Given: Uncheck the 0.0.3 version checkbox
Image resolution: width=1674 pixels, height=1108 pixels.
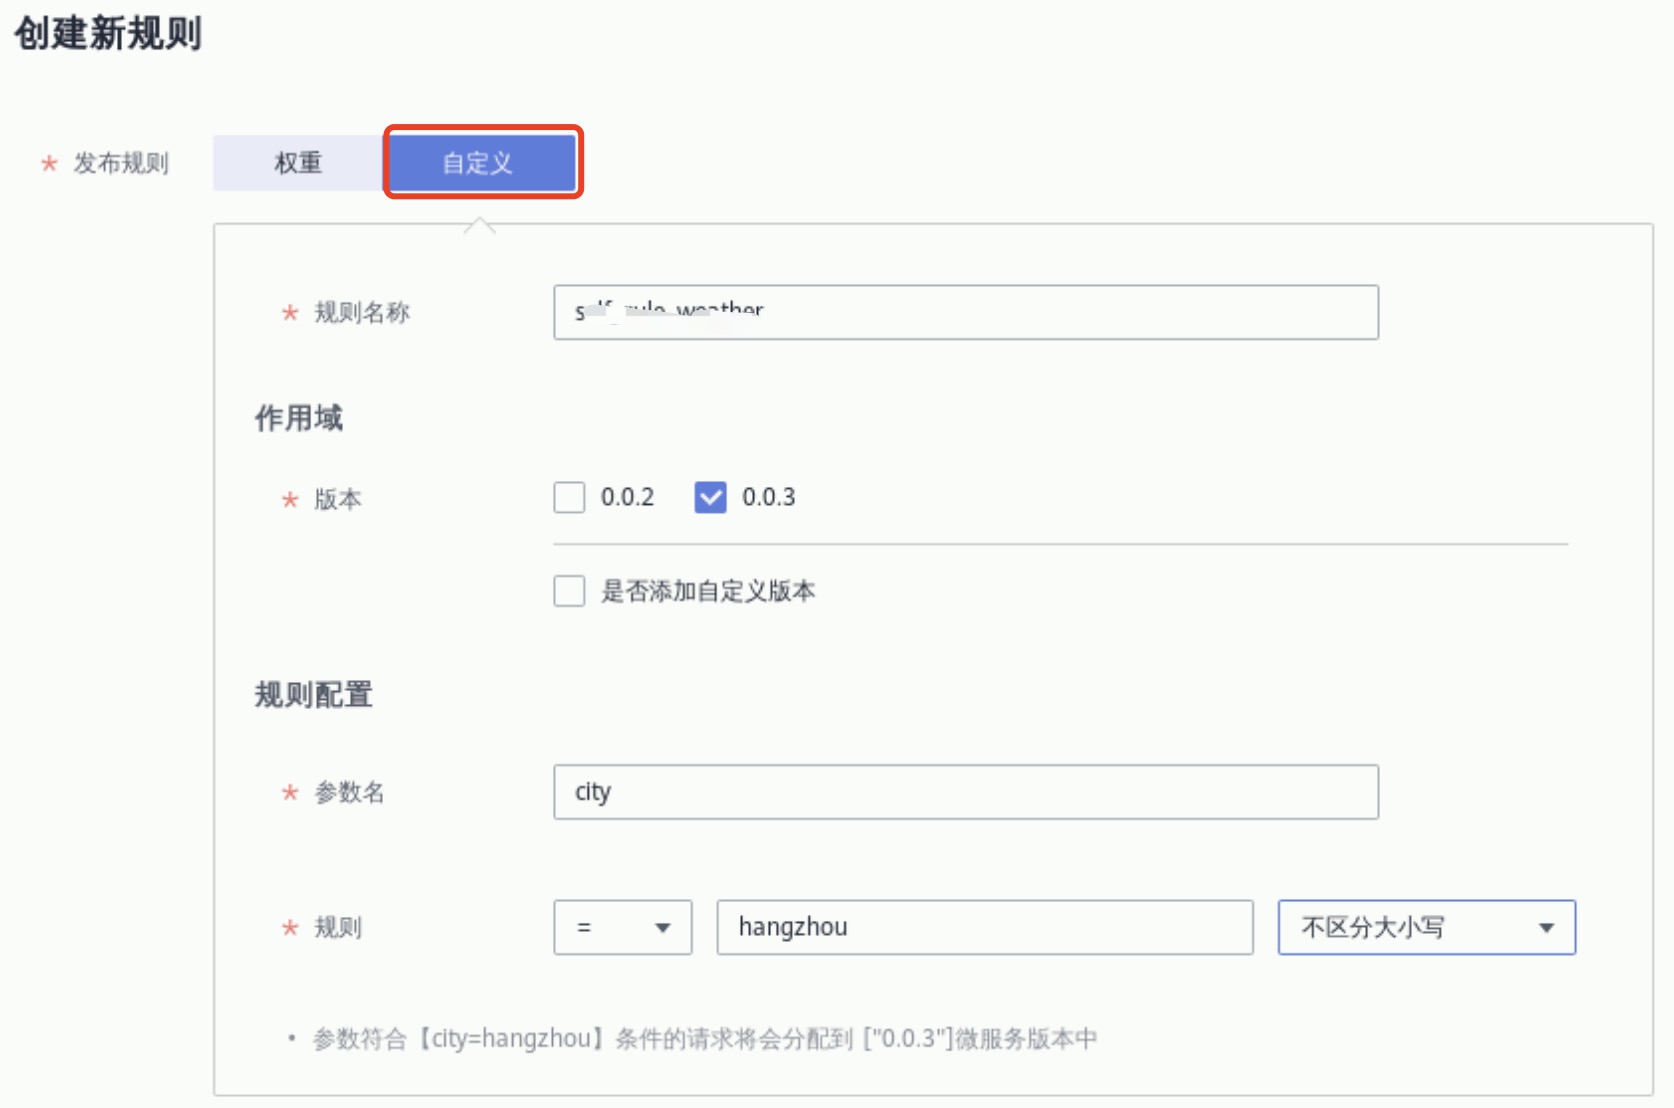Looking at the screenshot, I should coord(710,497).
